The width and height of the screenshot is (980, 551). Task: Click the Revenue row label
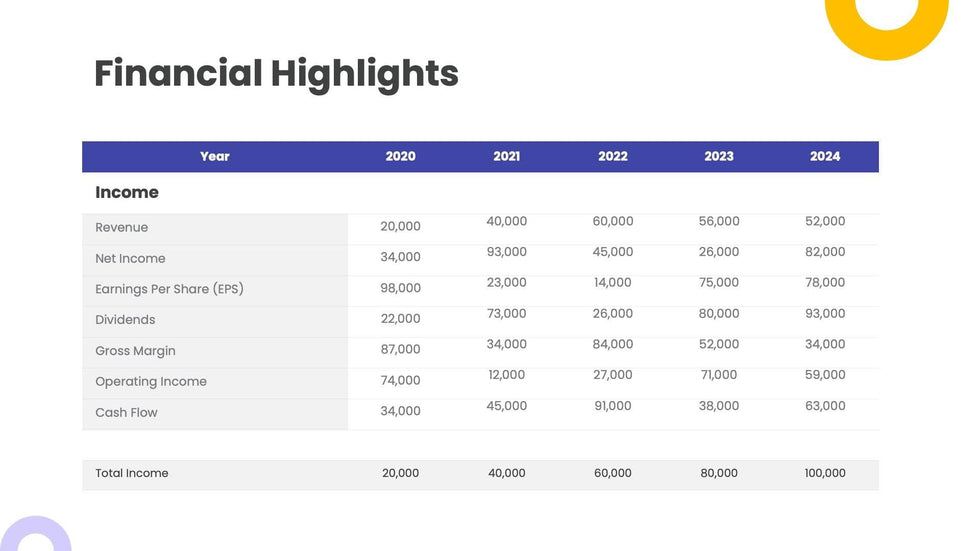tap(121, 228)
